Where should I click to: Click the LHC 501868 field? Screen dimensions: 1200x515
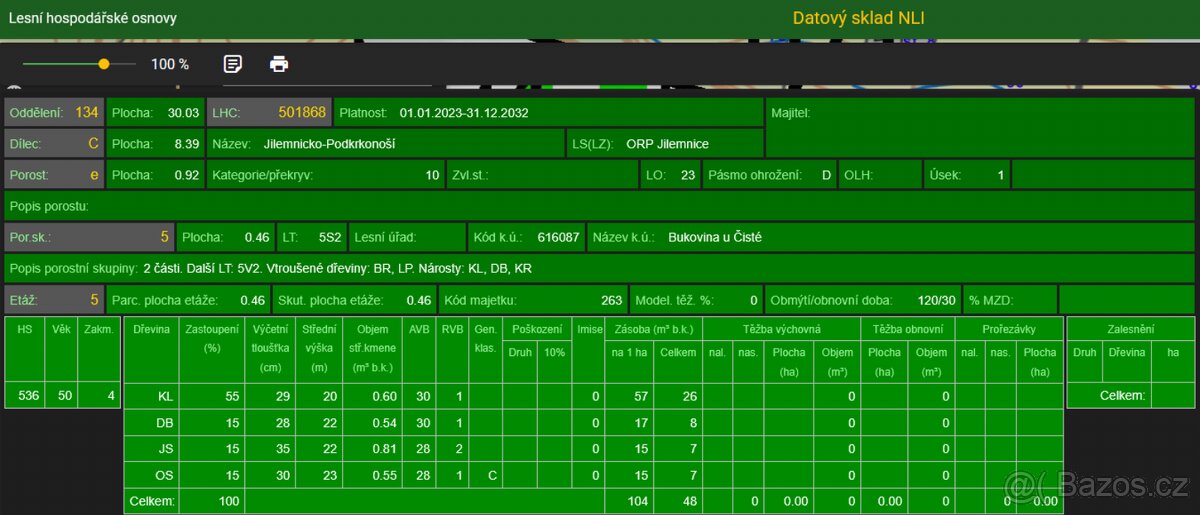[x=268, y=113]
